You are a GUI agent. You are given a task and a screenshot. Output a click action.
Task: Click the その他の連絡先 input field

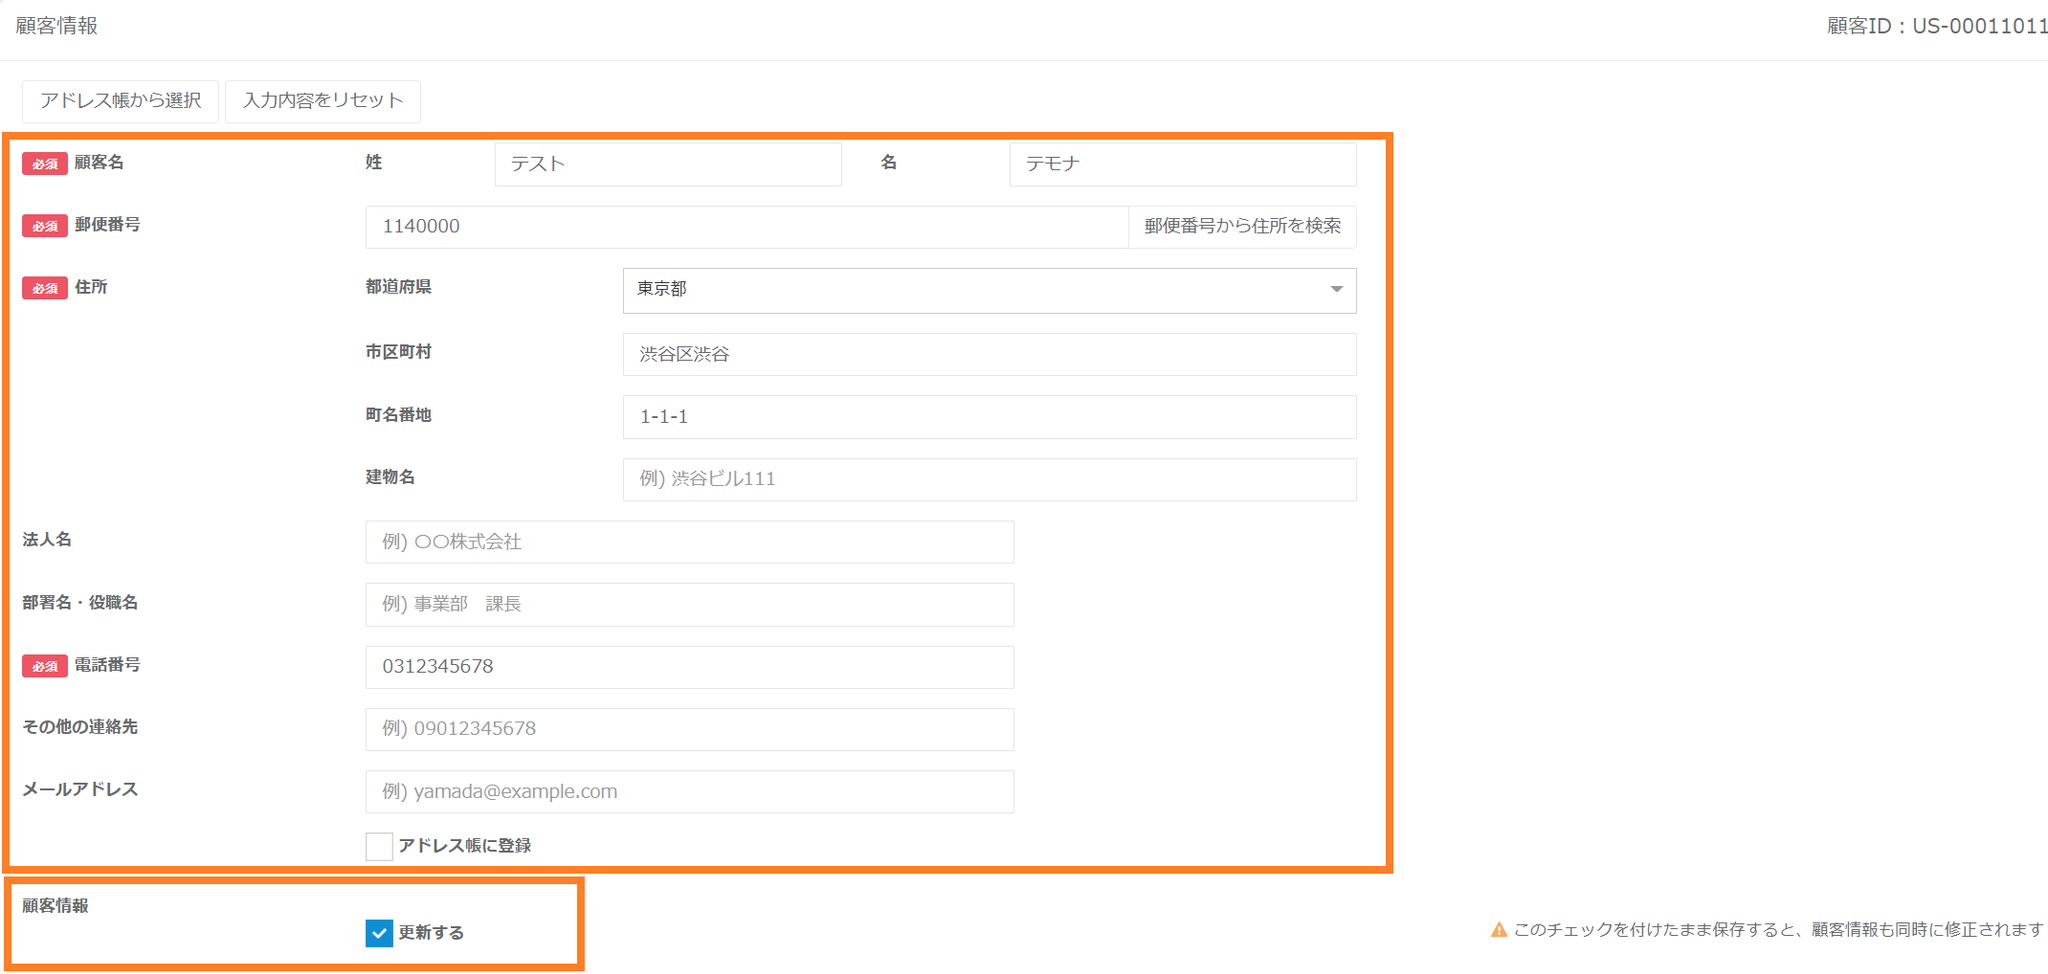pos(690,729)
